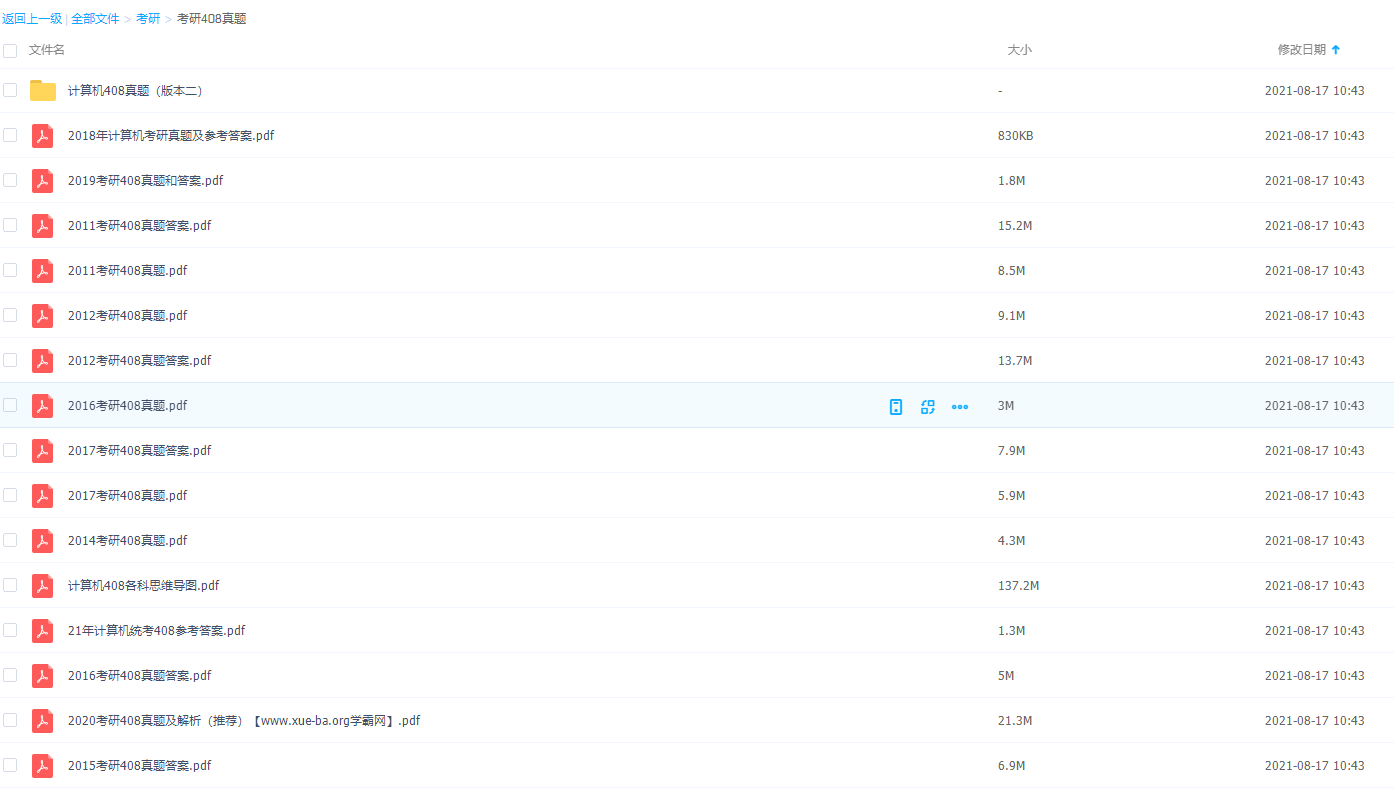The image size is (1394, 788).
Task: Click PDF icon beside 计算机408各科思维导图.pdf
Action: point(42,586)
